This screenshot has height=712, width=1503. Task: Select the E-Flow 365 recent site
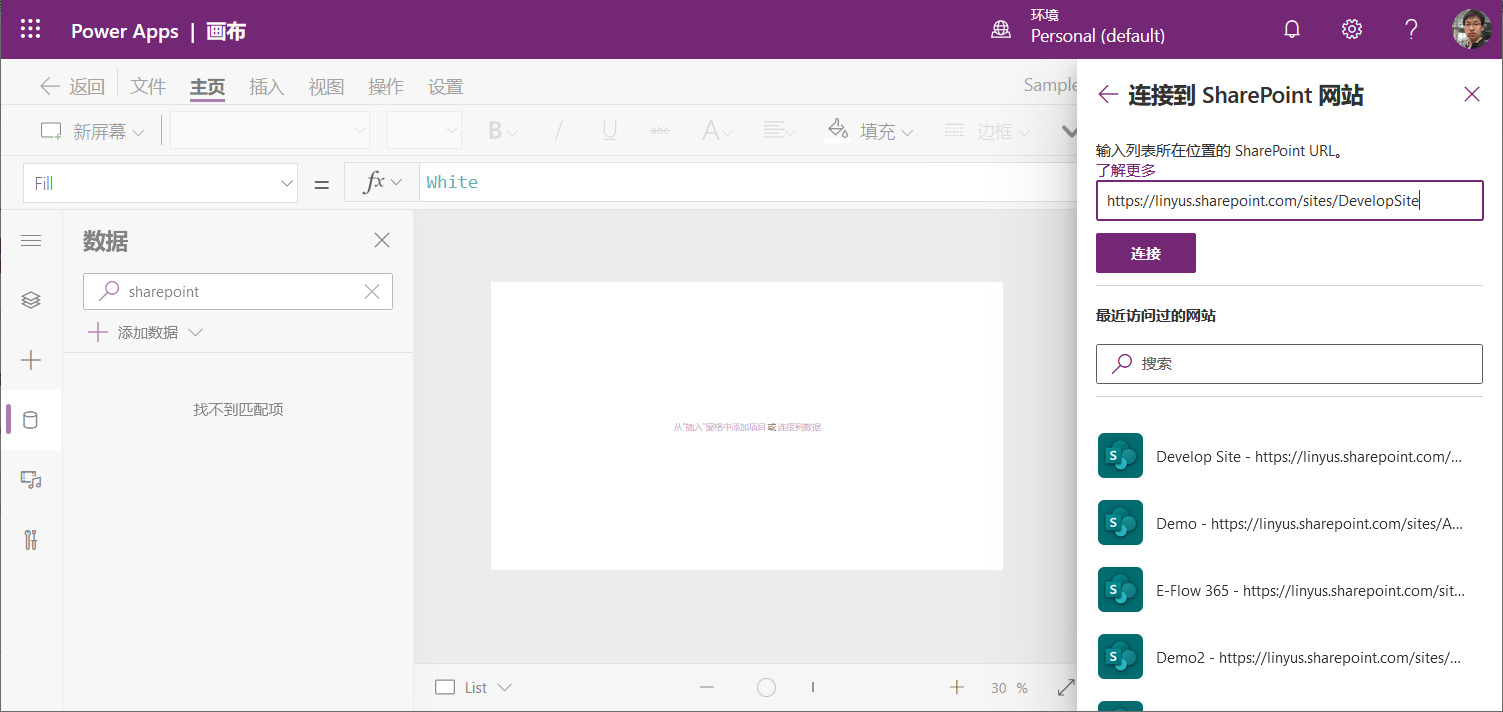tap(1289, 590)
